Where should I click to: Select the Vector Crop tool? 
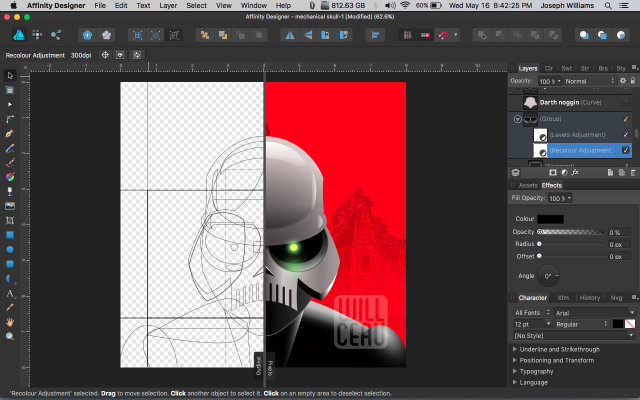point(10,220)
